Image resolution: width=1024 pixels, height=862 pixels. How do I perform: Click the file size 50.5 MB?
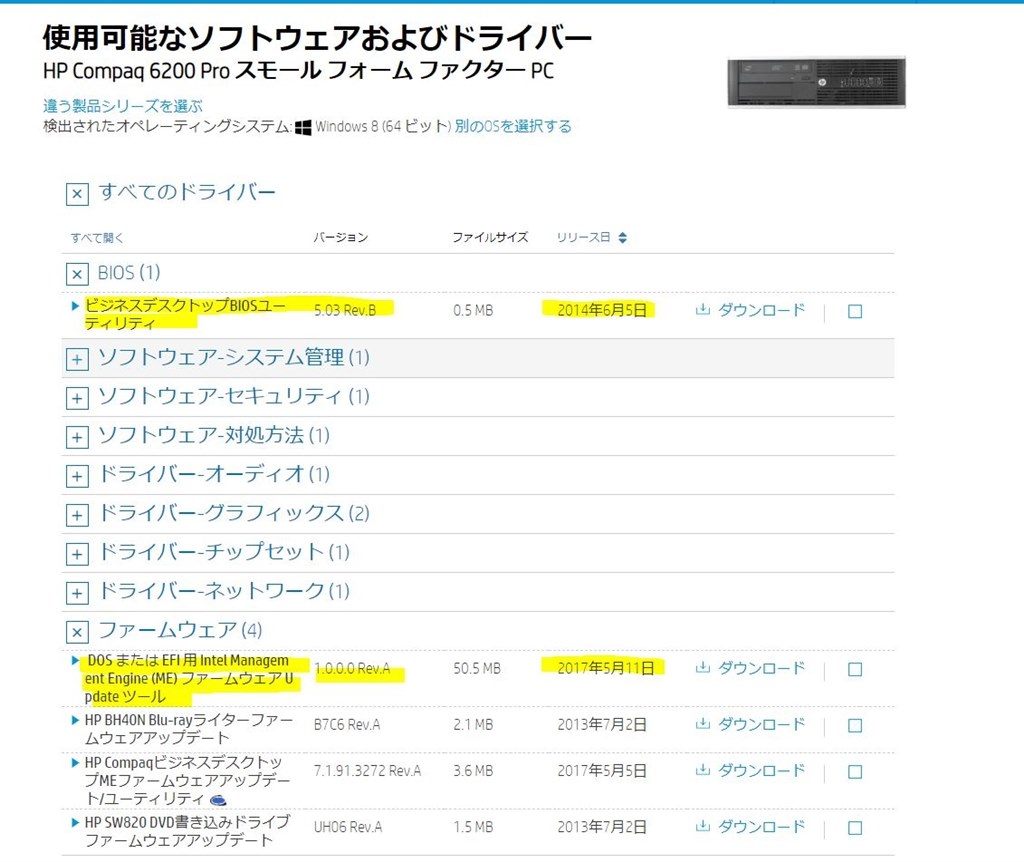tap(477, 669)
